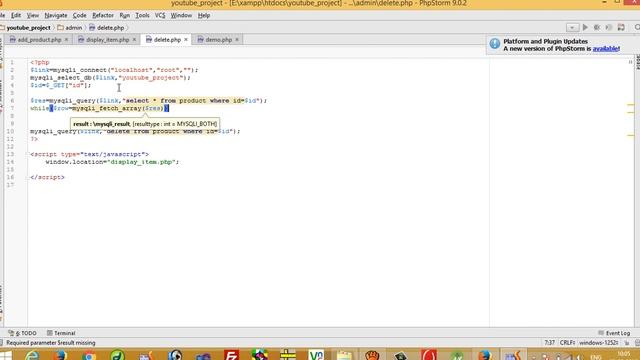Screen dimensions: 640x360
Task: Click the youtube_project breadcrumb
Action: click(28, 28)
